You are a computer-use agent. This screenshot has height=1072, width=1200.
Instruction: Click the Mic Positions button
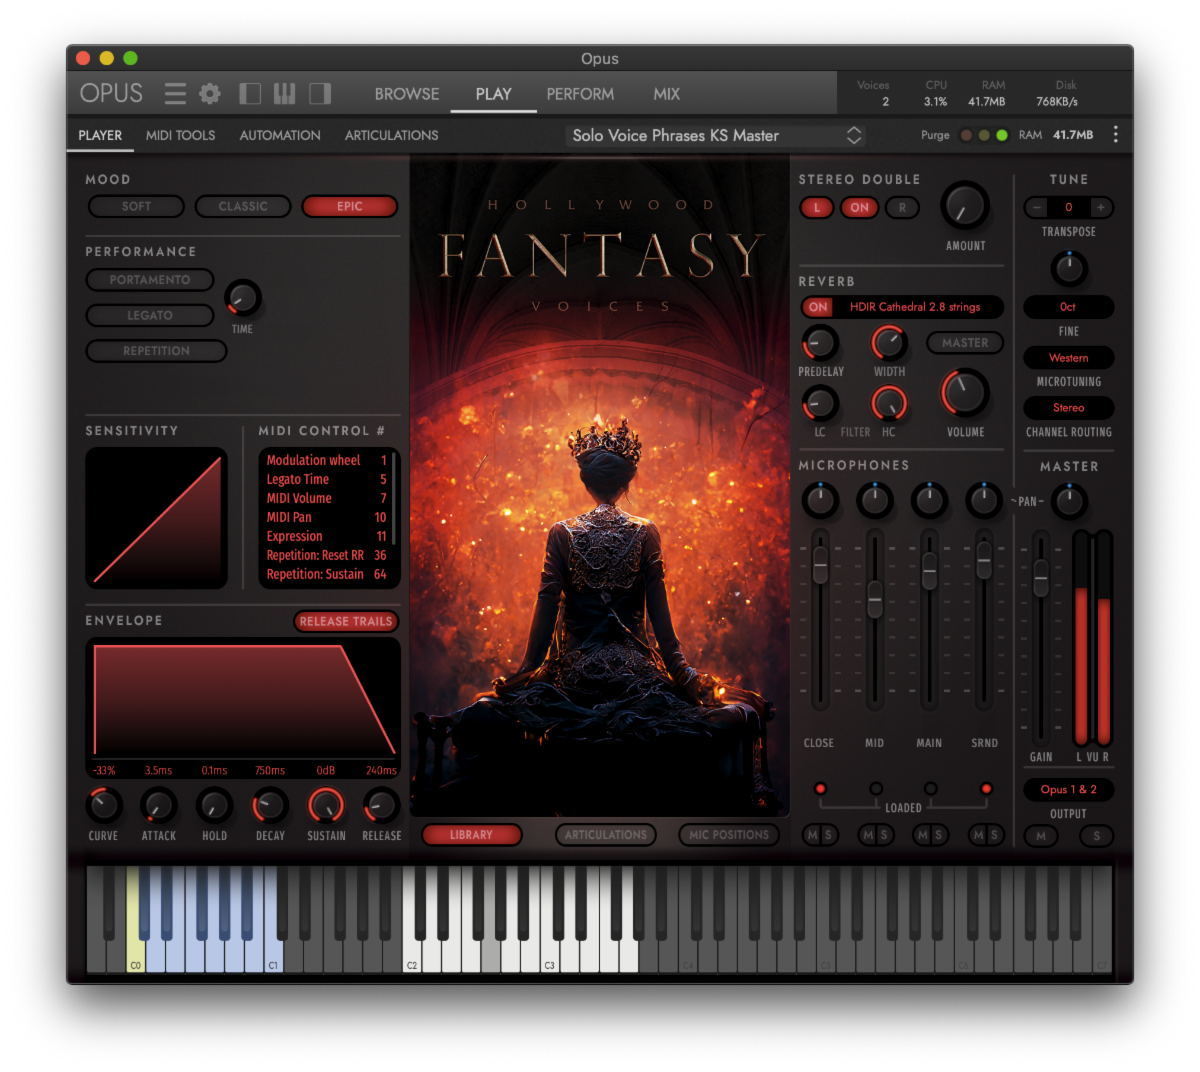(x=729, y=834)
